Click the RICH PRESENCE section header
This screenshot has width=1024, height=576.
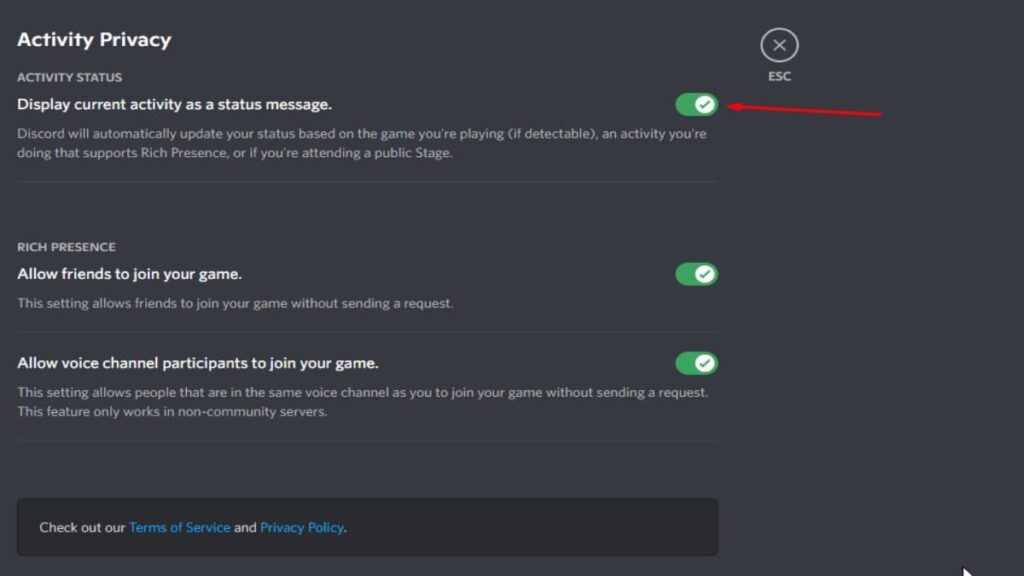point(66,247)
